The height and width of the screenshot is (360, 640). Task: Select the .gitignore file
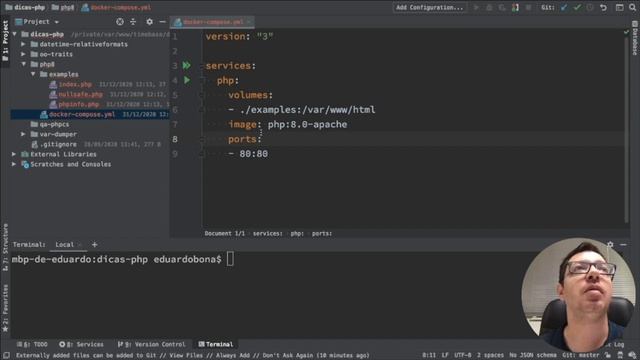pyautogui.click(x=58, y=144)
